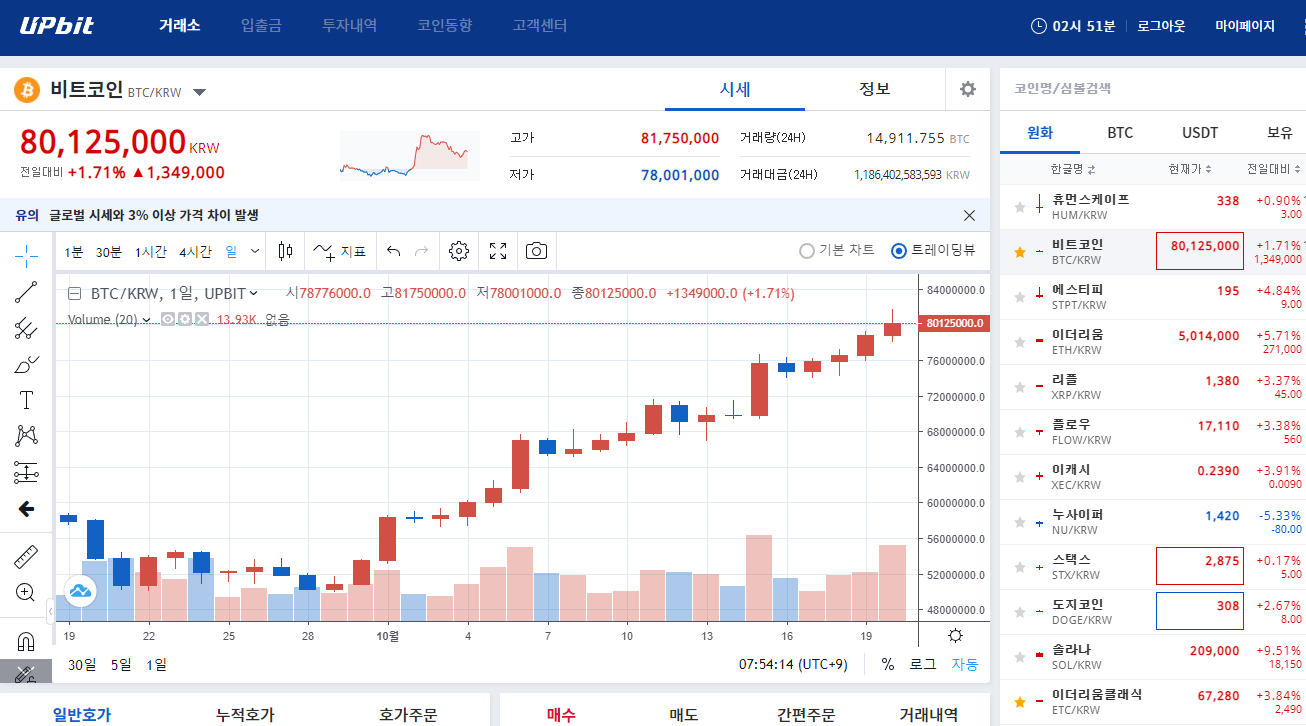Toggle 로그 logarithmic scale
This screenshot has width=1306, height=726.
922,664
